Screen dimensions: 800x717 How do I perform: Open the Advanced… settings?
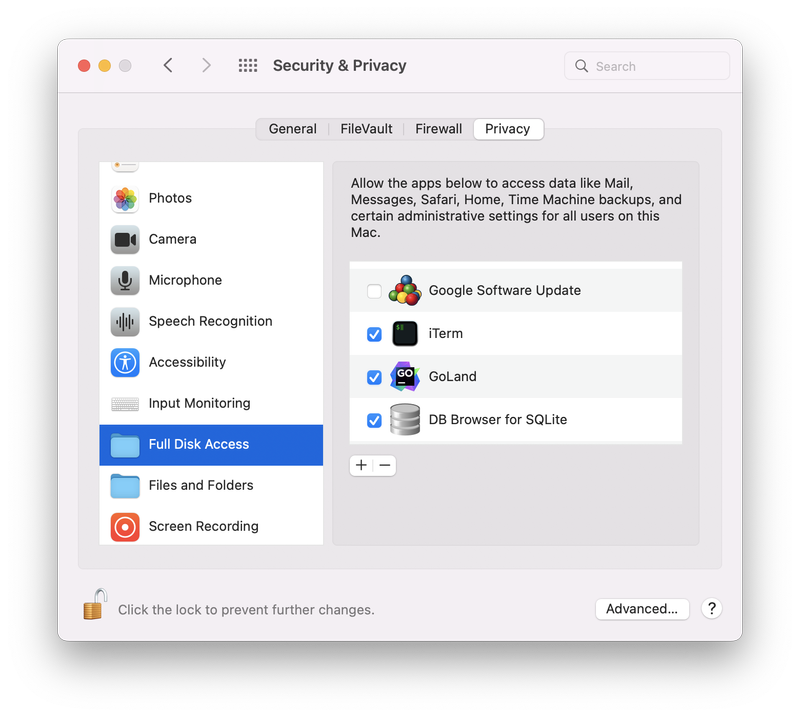[x=642, y=609]
